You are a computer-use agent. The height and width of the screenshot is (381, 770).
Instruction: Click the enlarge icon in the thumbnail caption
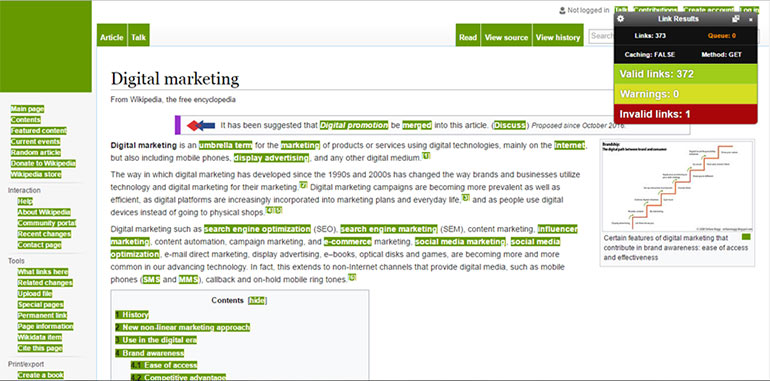[746, 237]
